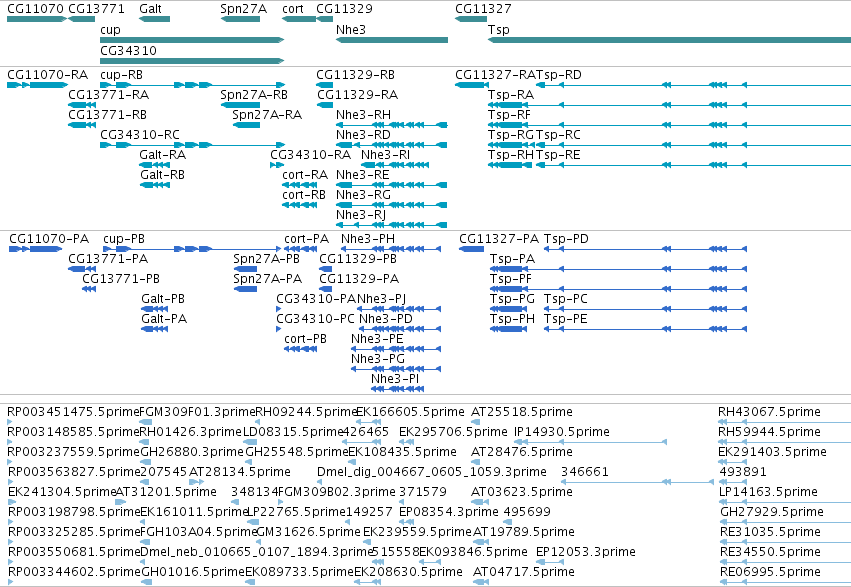Select the CG34310-PC protein label
The image size is (851, 587).
coord(315,319)
